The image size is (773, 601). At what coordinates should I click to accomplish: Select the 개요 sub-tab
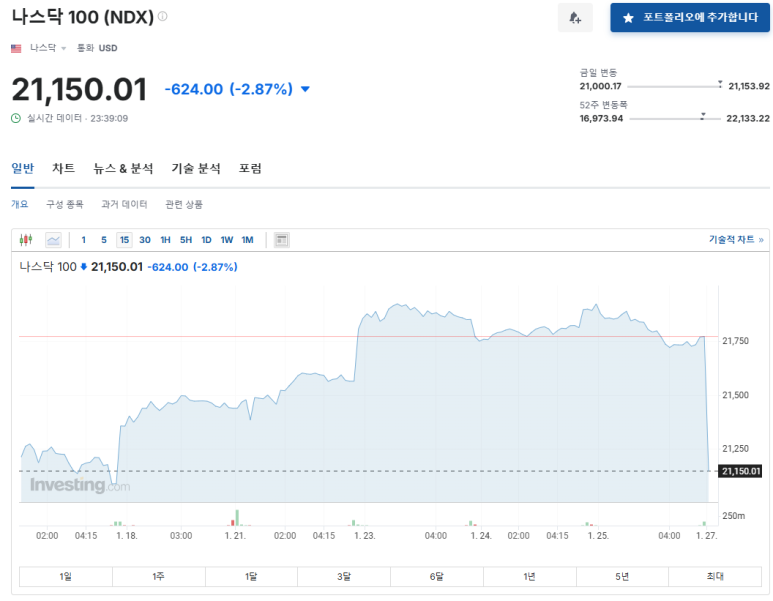(x=20, y=204)
